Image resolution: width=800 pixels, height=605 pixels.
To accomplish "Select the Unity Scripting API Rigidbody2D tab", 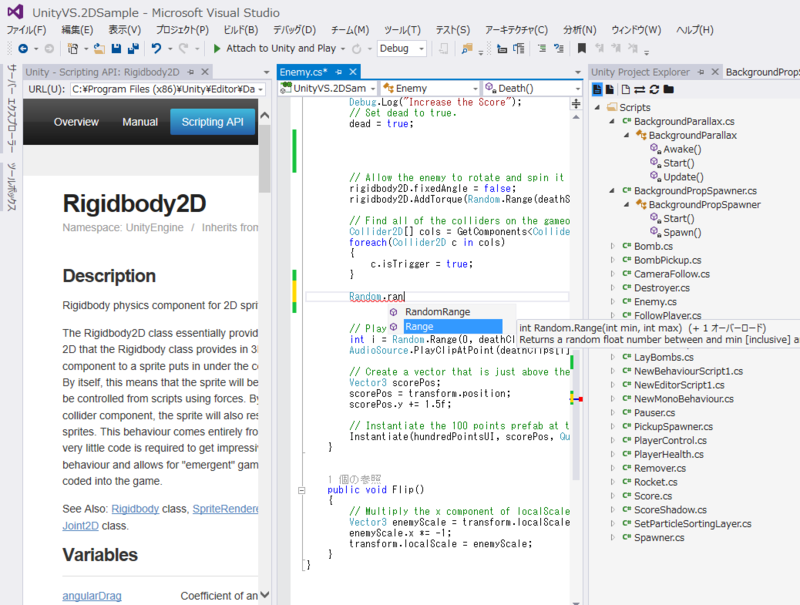I will [x=102, y=72].
